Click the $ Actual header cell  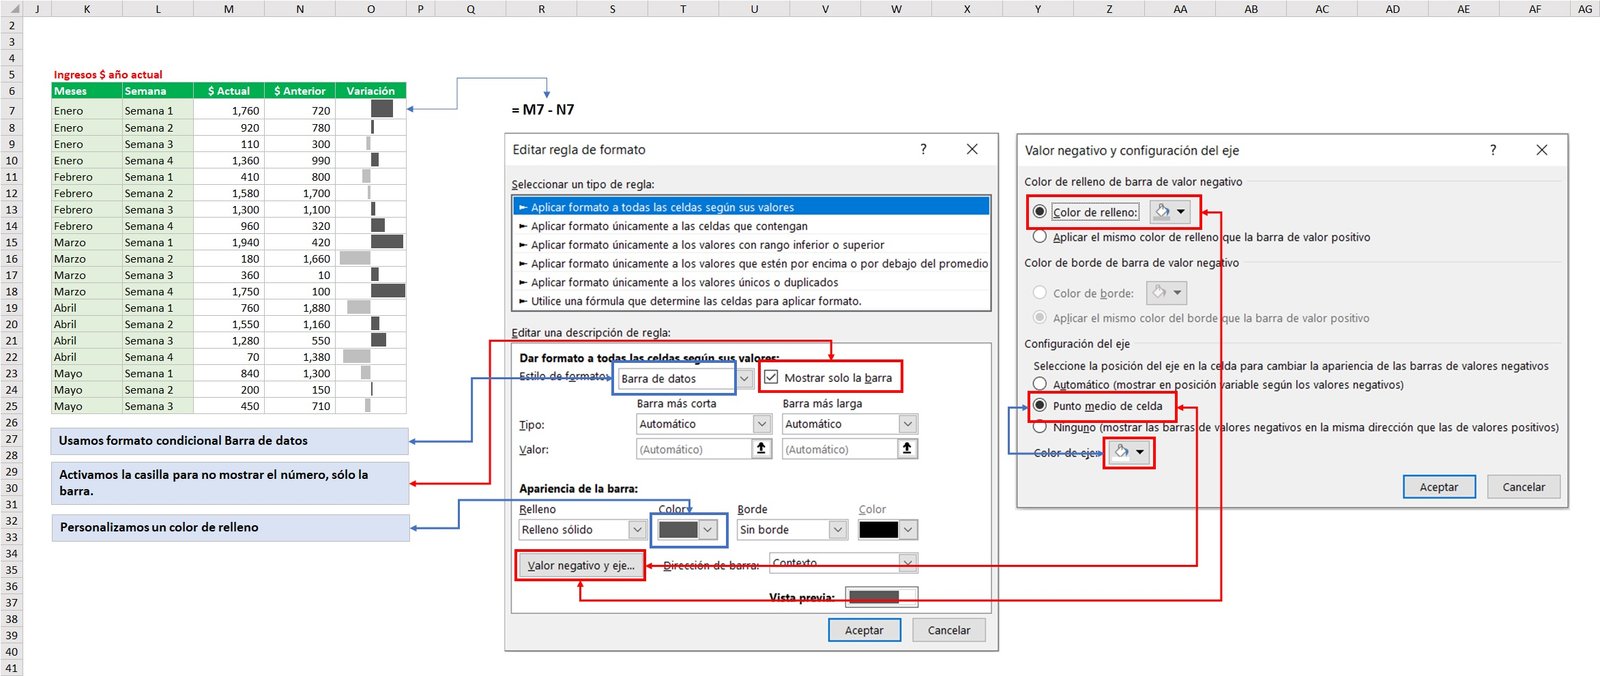click(x=229, y=91)
